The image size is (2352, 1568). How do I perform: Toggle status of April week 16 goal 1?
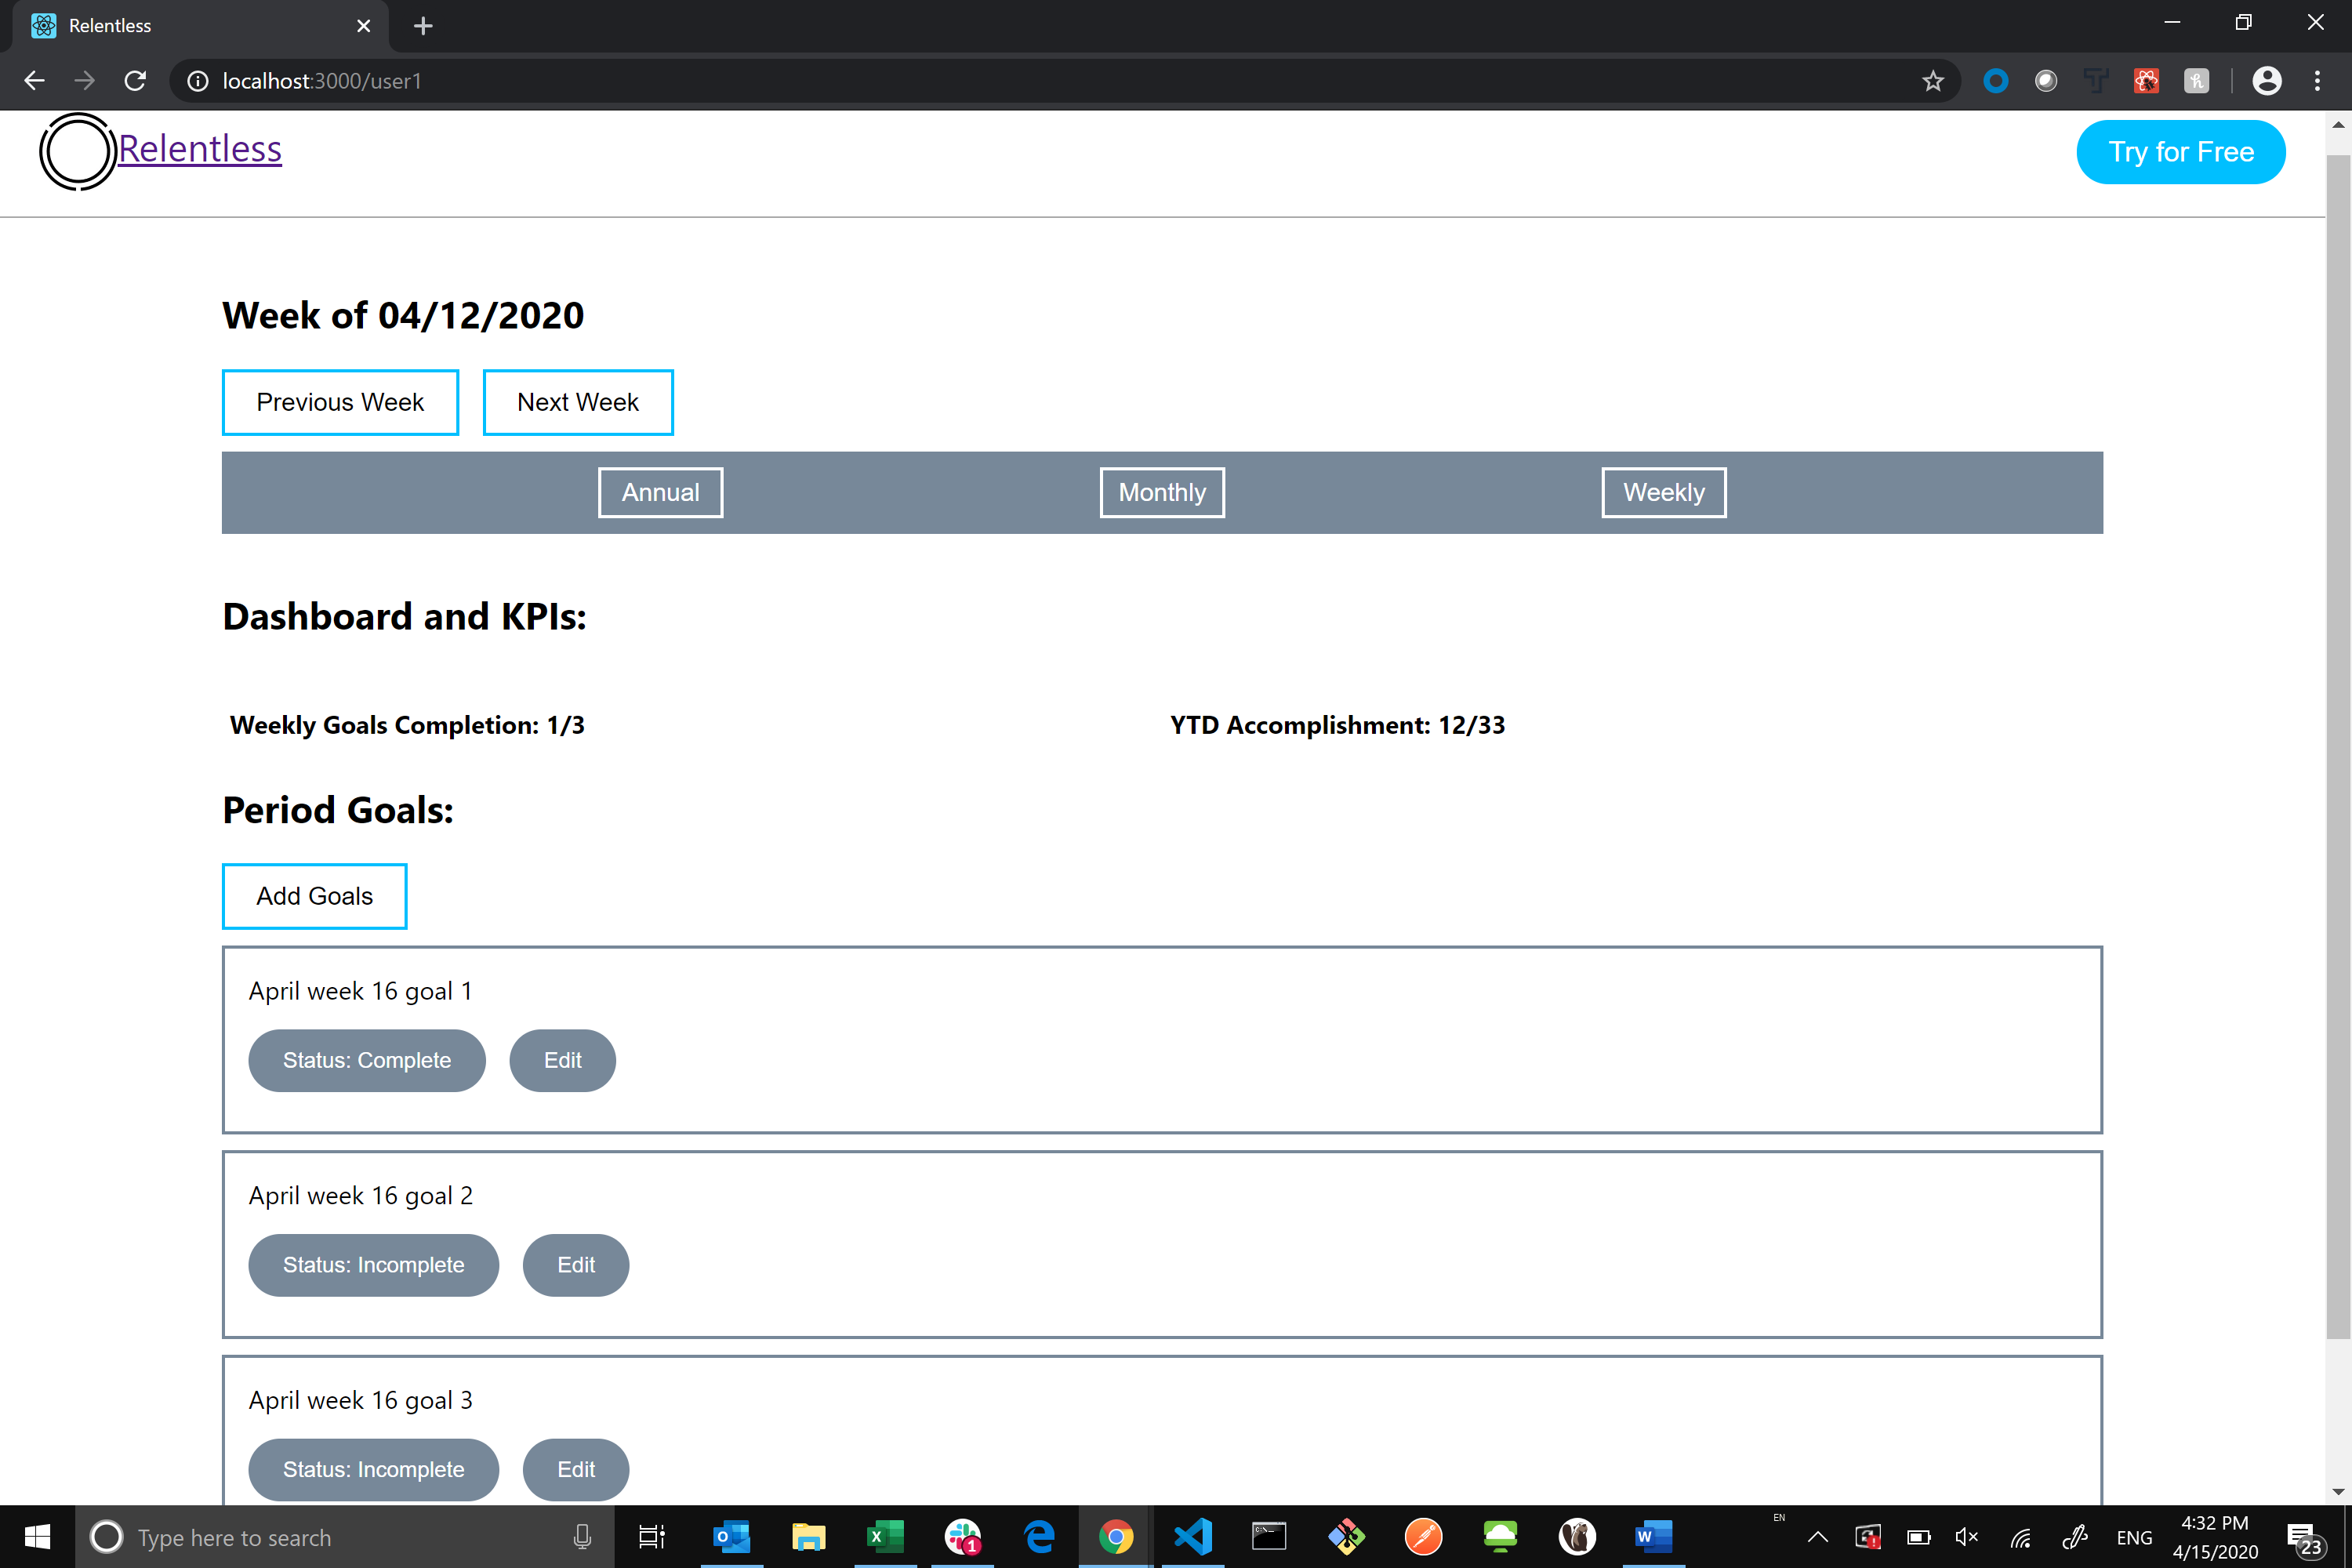pyautogui.click(x=367, y=1060)
